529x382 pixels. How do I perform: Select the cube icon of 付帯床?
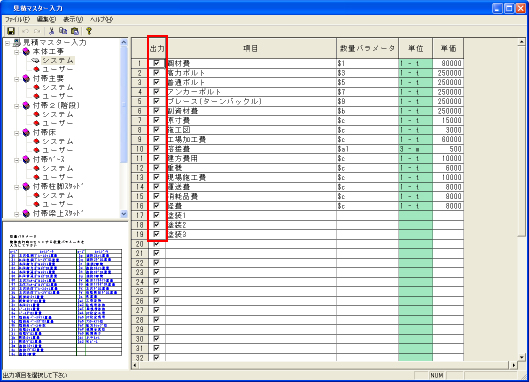tap(26, 133)
